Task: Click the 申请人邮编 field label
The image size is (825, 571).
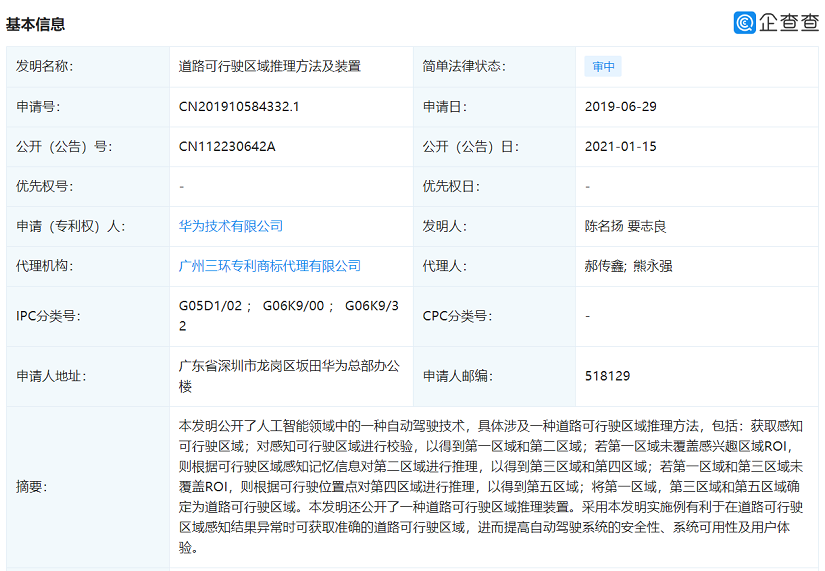Action: pyautogui.click(x=458, y=376)
